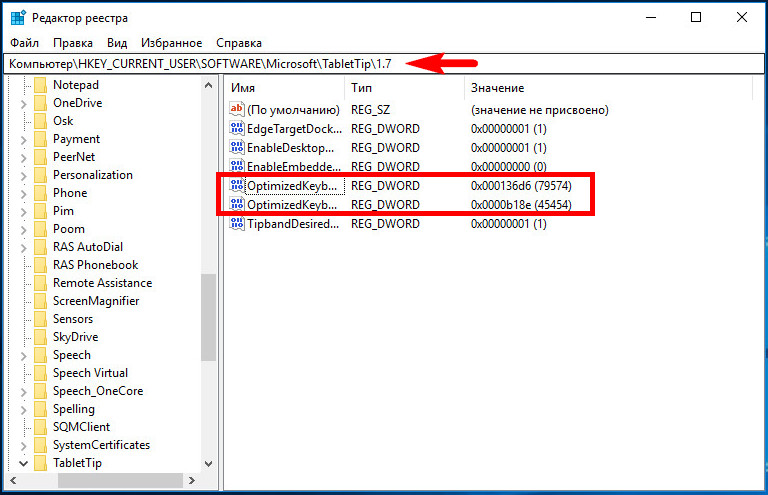Select the Speech Virtual folder icon

[41, 373]
